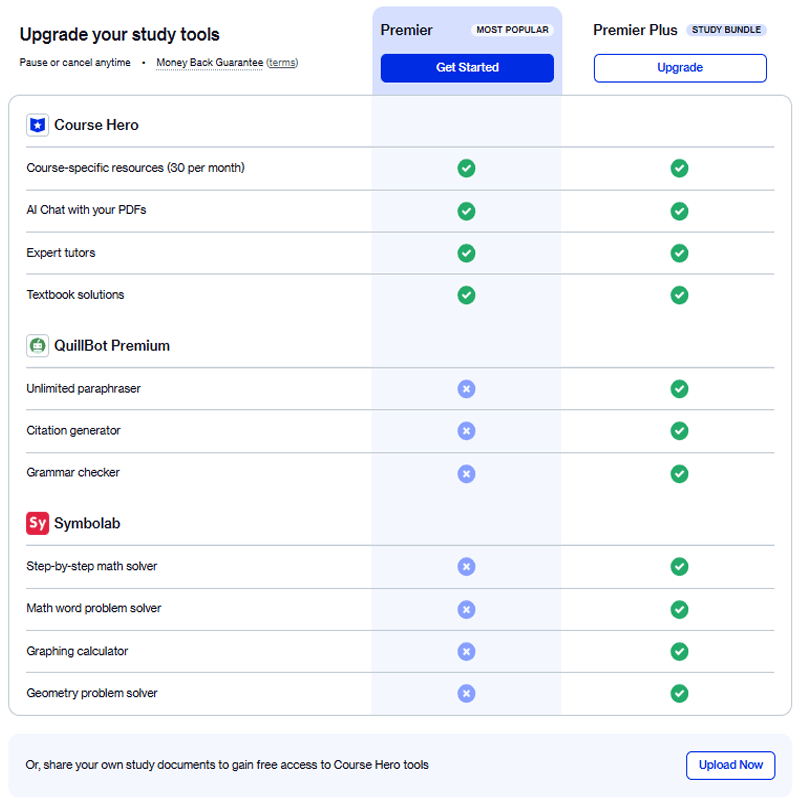Click Premier X icon for Grammar checker
Viewport: 800px width, 800px height.
pyautogui.click(x=466, y=473)
